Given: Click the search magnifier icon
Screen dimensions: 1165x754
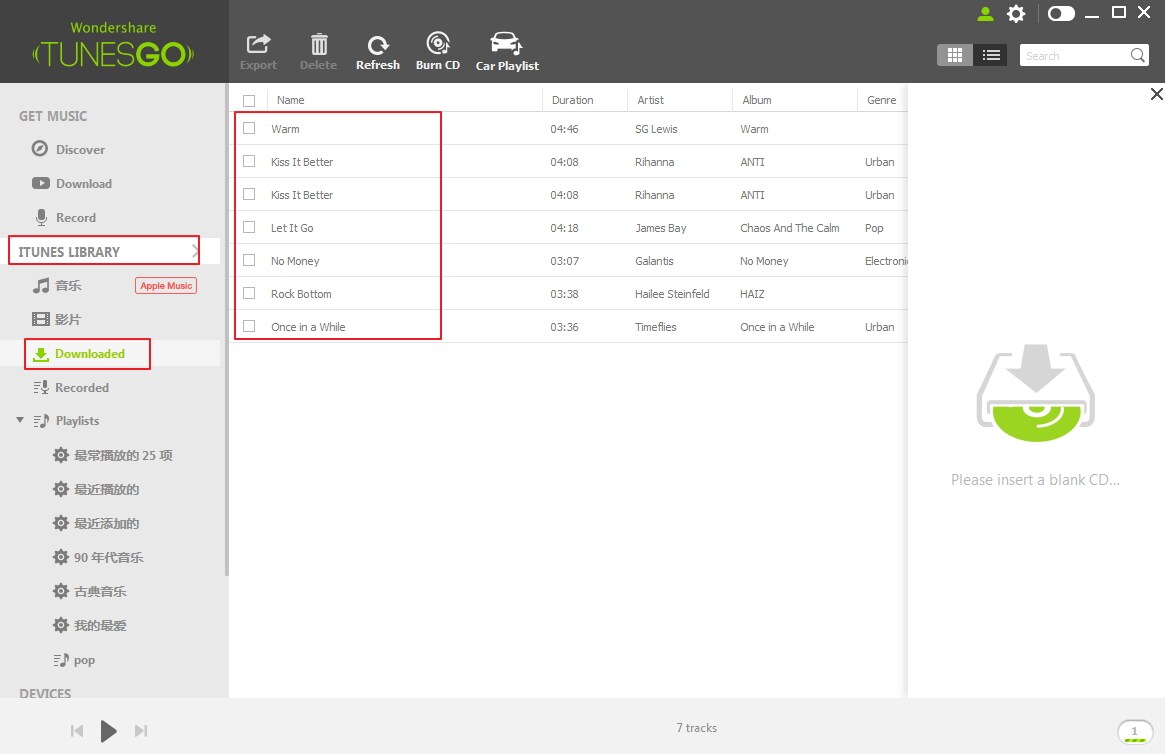Looking at the screenshot, I should [x=1138, y=55].
